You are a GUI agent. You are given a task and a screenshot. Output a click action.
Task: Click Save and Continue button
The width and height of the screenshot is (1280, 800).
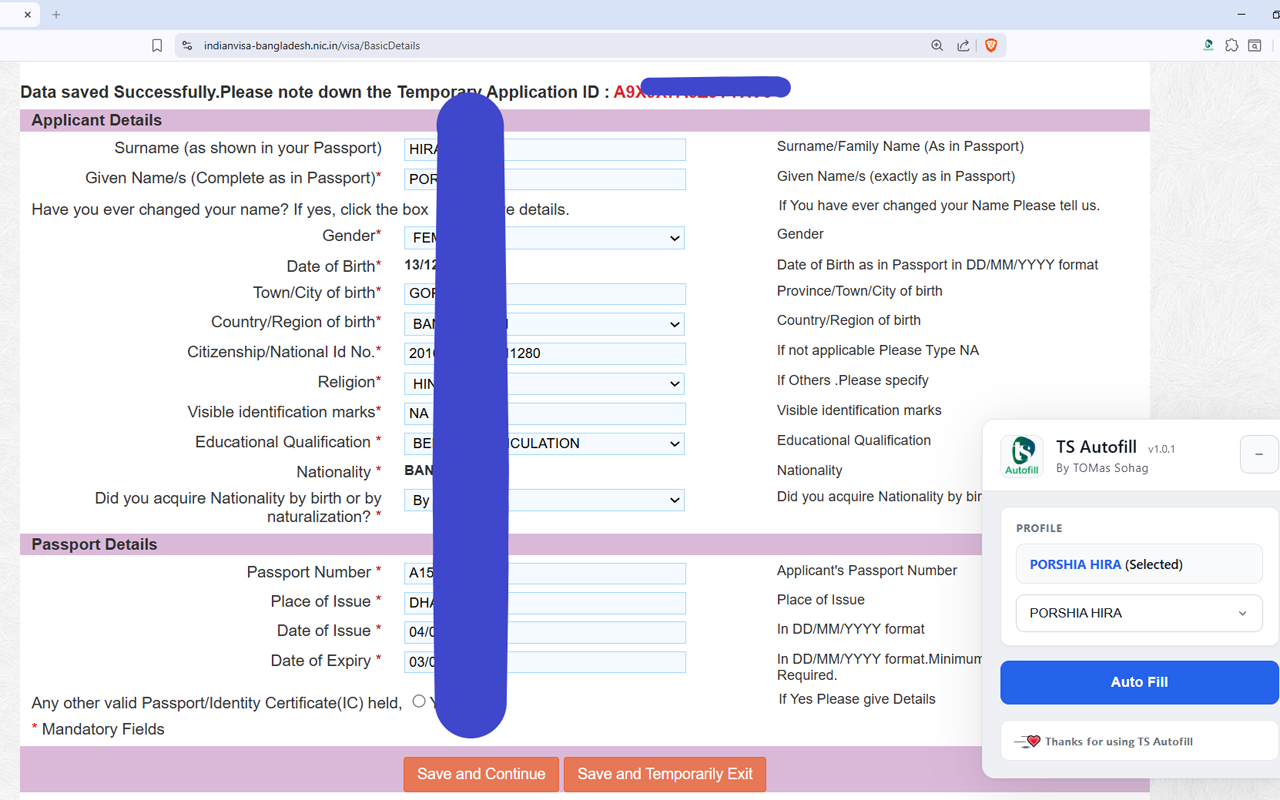[481, 774]
